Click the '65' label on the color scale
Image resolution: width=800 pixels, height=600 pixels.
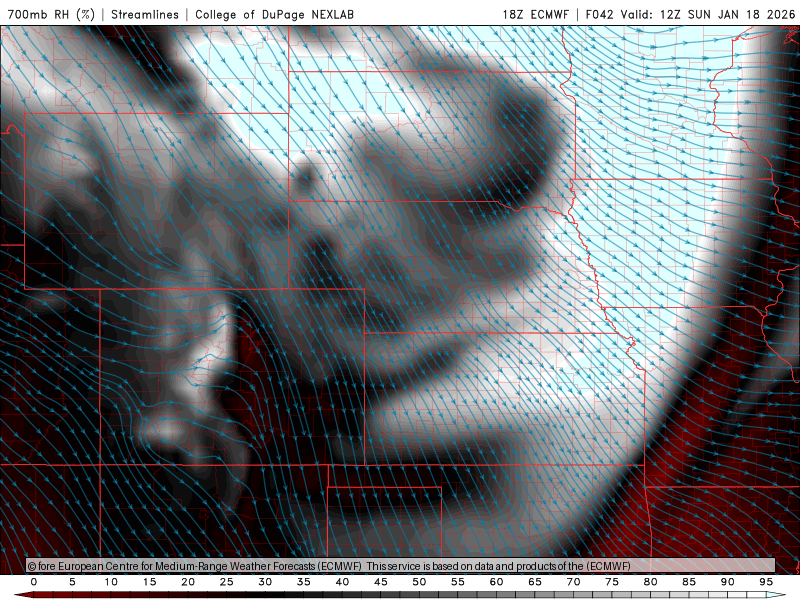pyautogui.click(x=535, y=582)
